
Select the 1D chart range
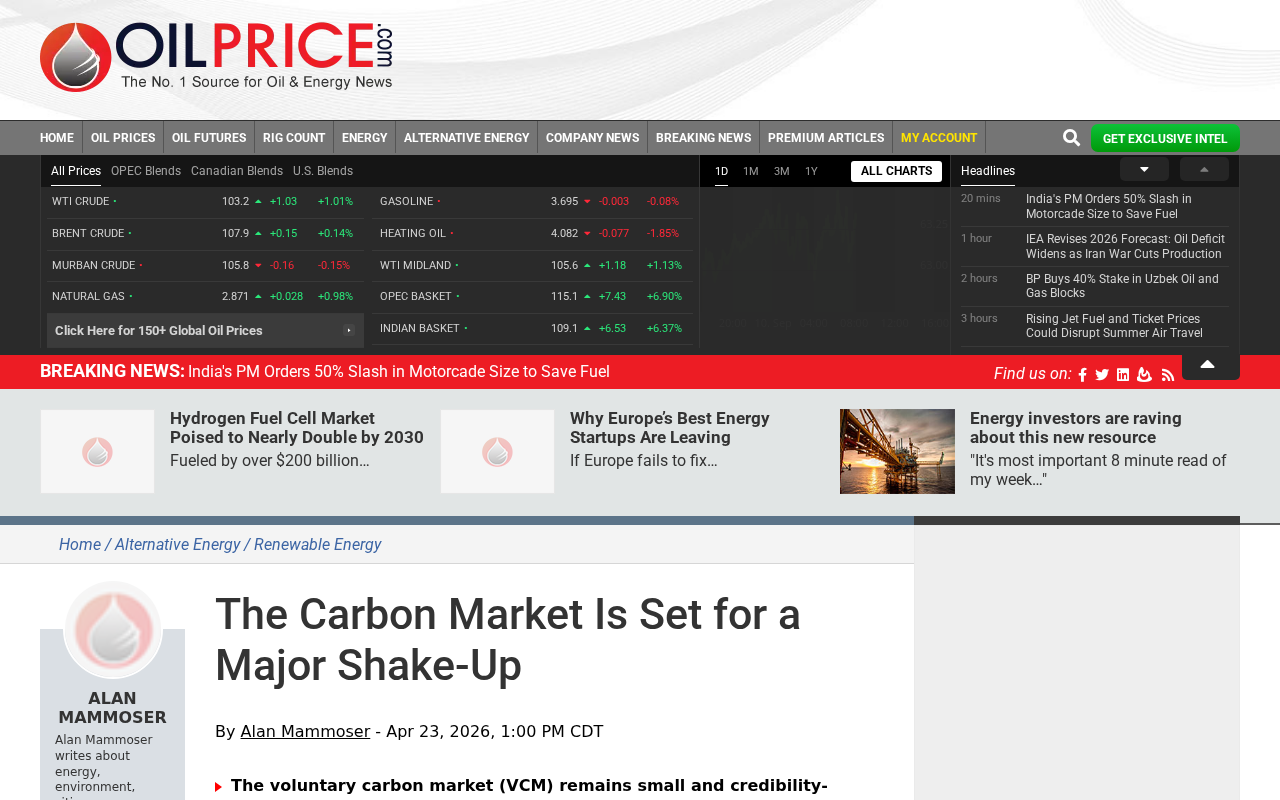(721, 171)
